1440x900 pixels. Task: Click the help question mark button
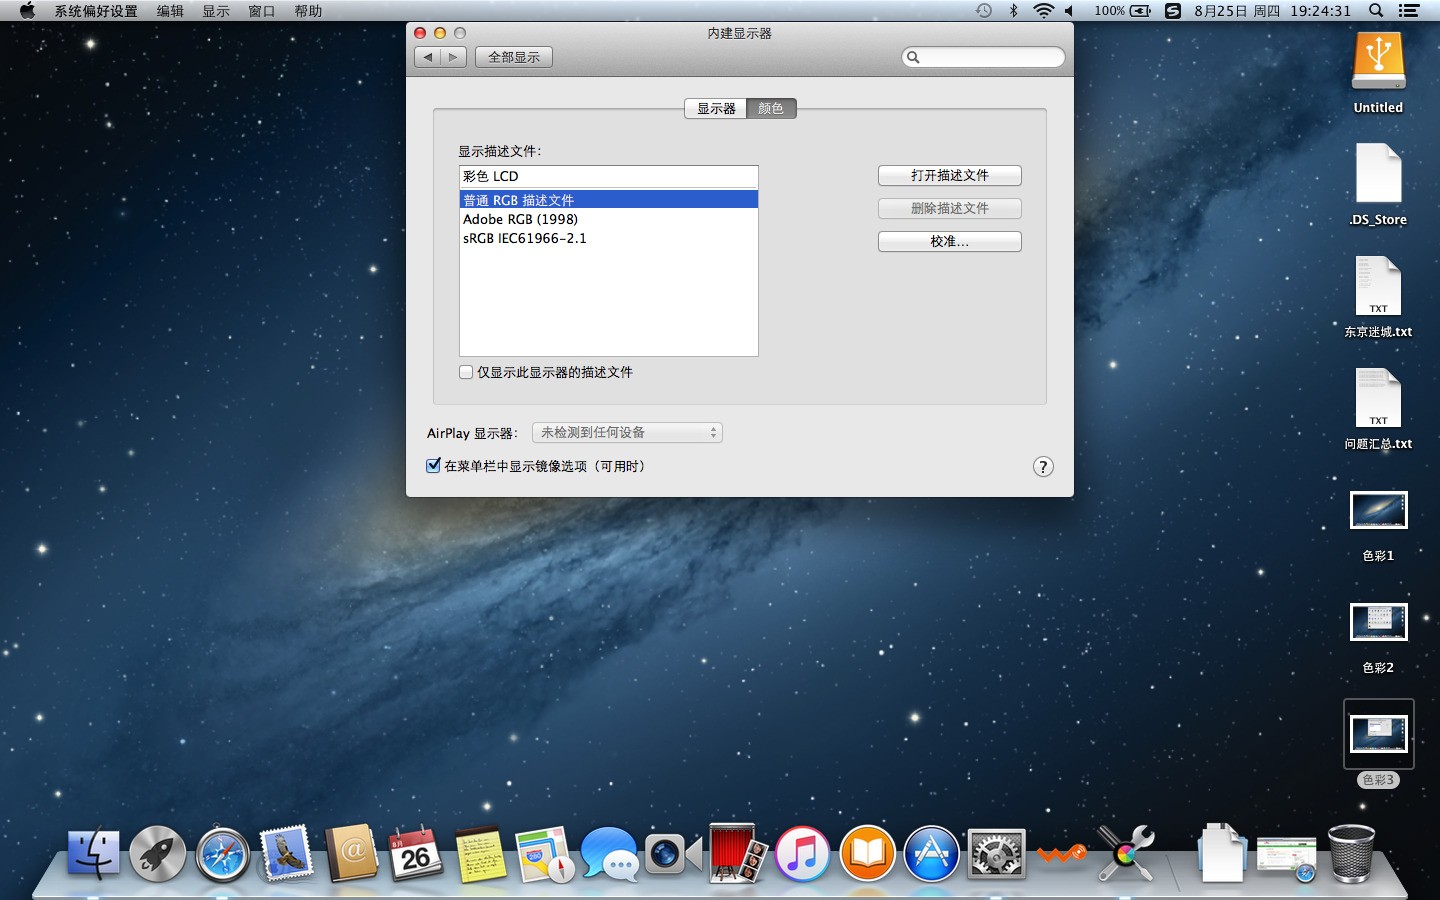[1043, 467]
